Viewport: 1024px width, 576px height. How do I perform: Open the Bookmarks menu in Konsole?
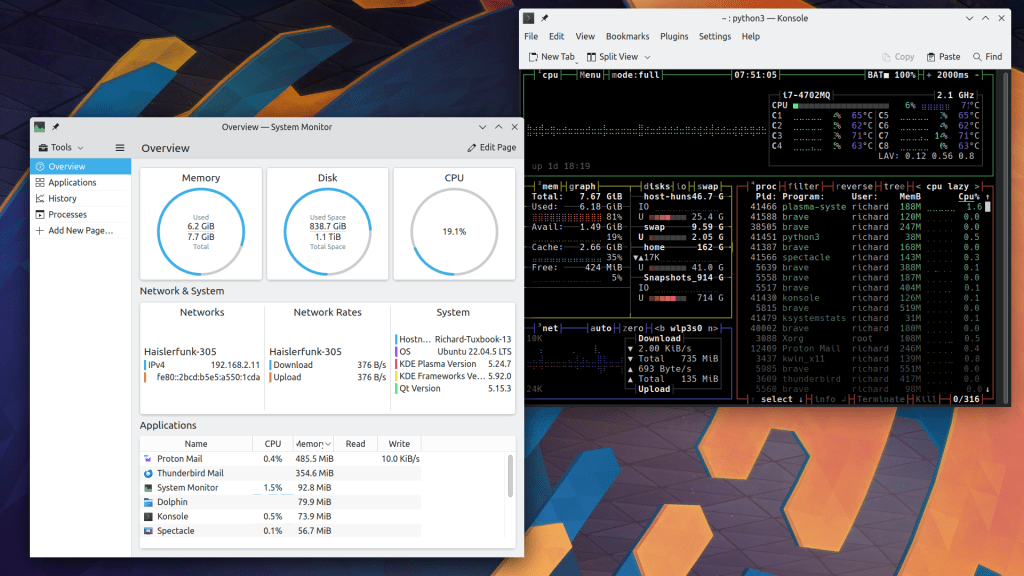coord(627,36)
